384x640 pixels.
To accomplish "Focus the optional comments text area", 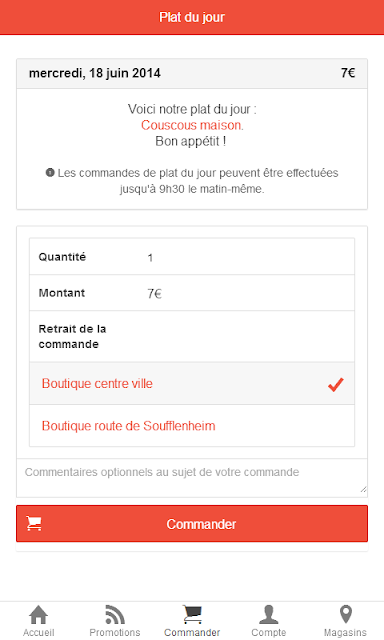I will click(x=192, y=478).
